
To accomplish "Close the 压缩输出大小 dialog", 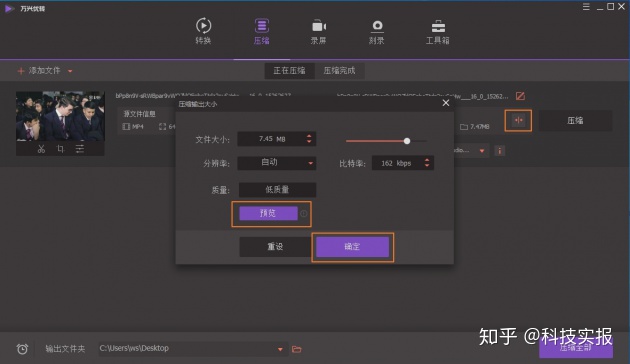I will coord(446,103).
